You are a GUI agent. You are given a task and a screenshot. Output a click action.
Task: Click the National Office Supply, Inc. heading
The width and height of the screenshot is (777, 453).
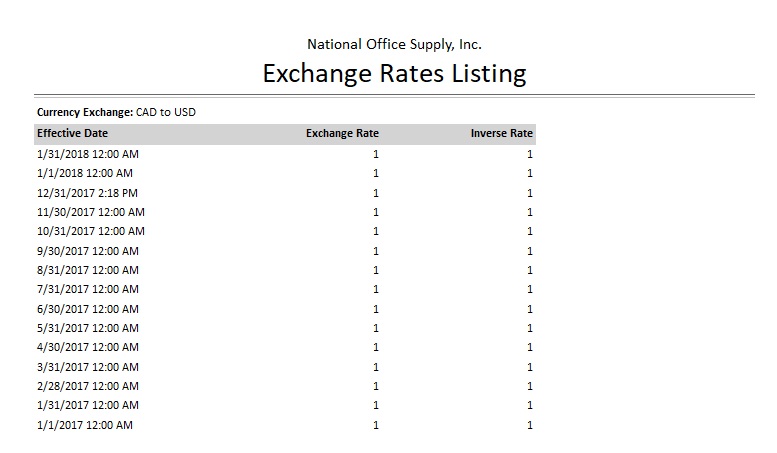(x=394, y=44)
